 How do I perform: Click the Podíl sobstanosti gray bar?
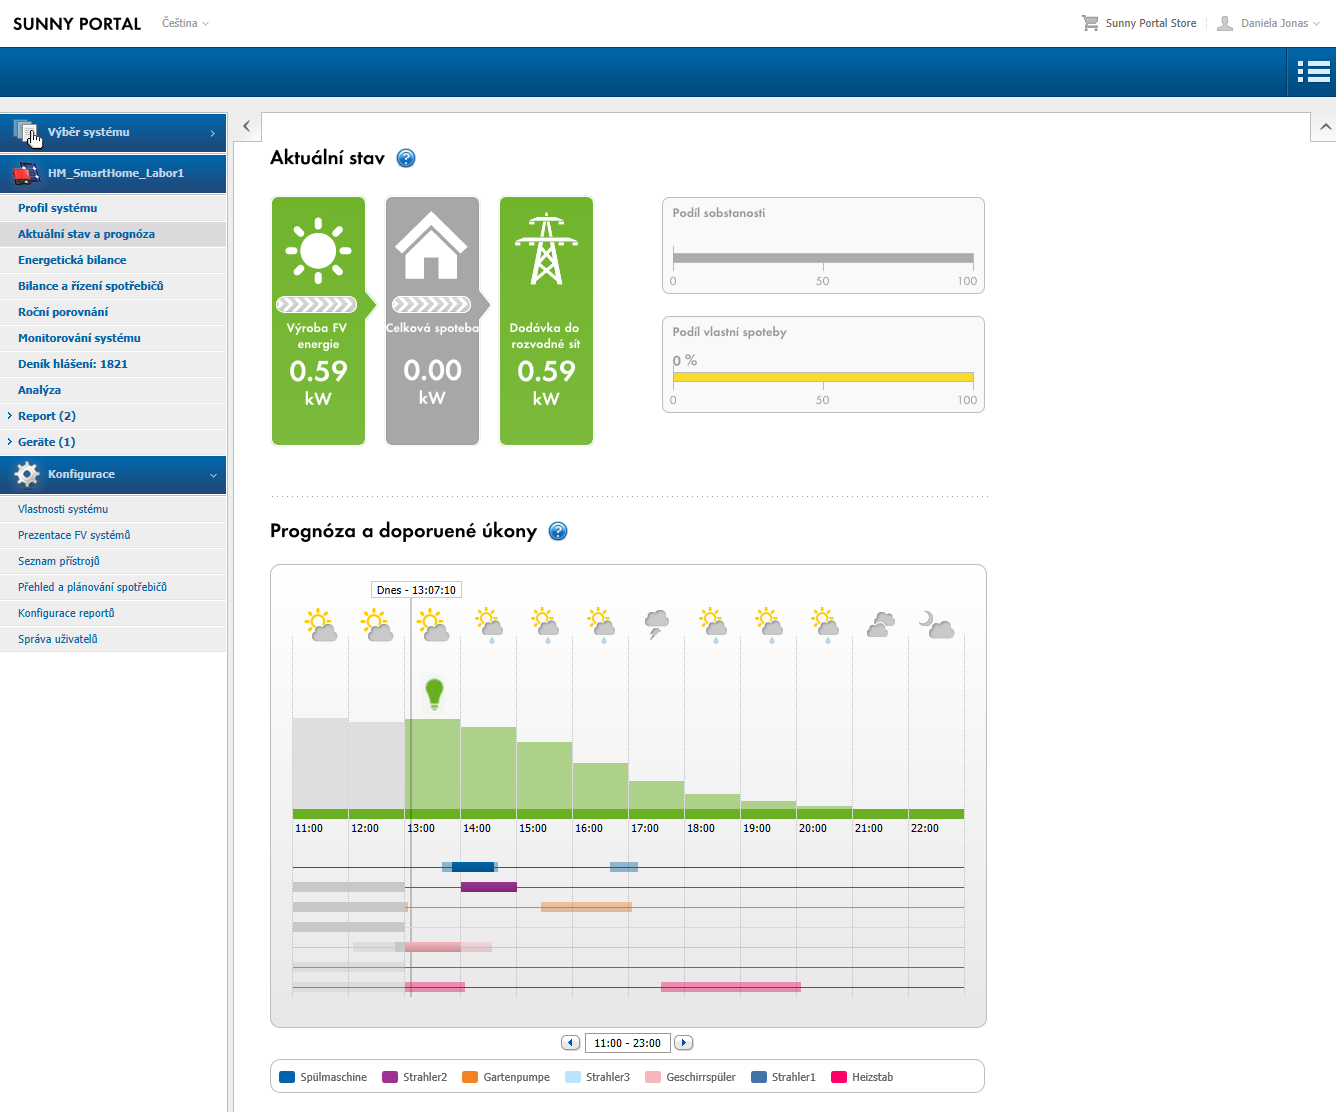(823, 258)
